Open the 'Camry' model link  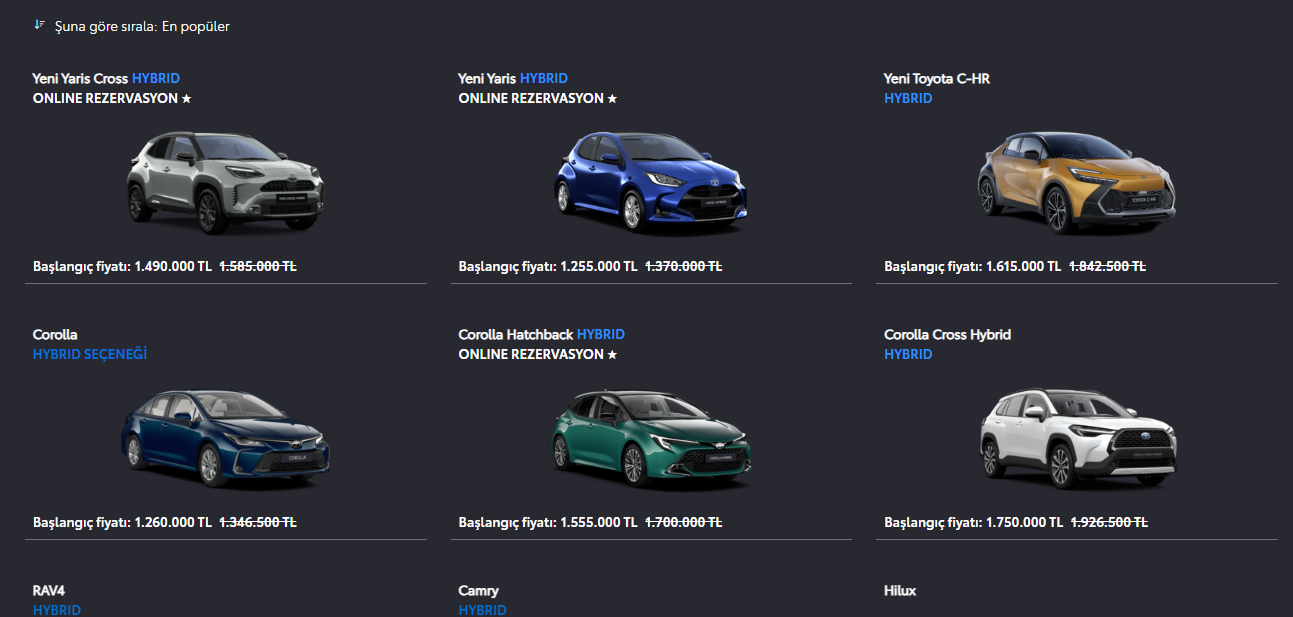(479, 590)
